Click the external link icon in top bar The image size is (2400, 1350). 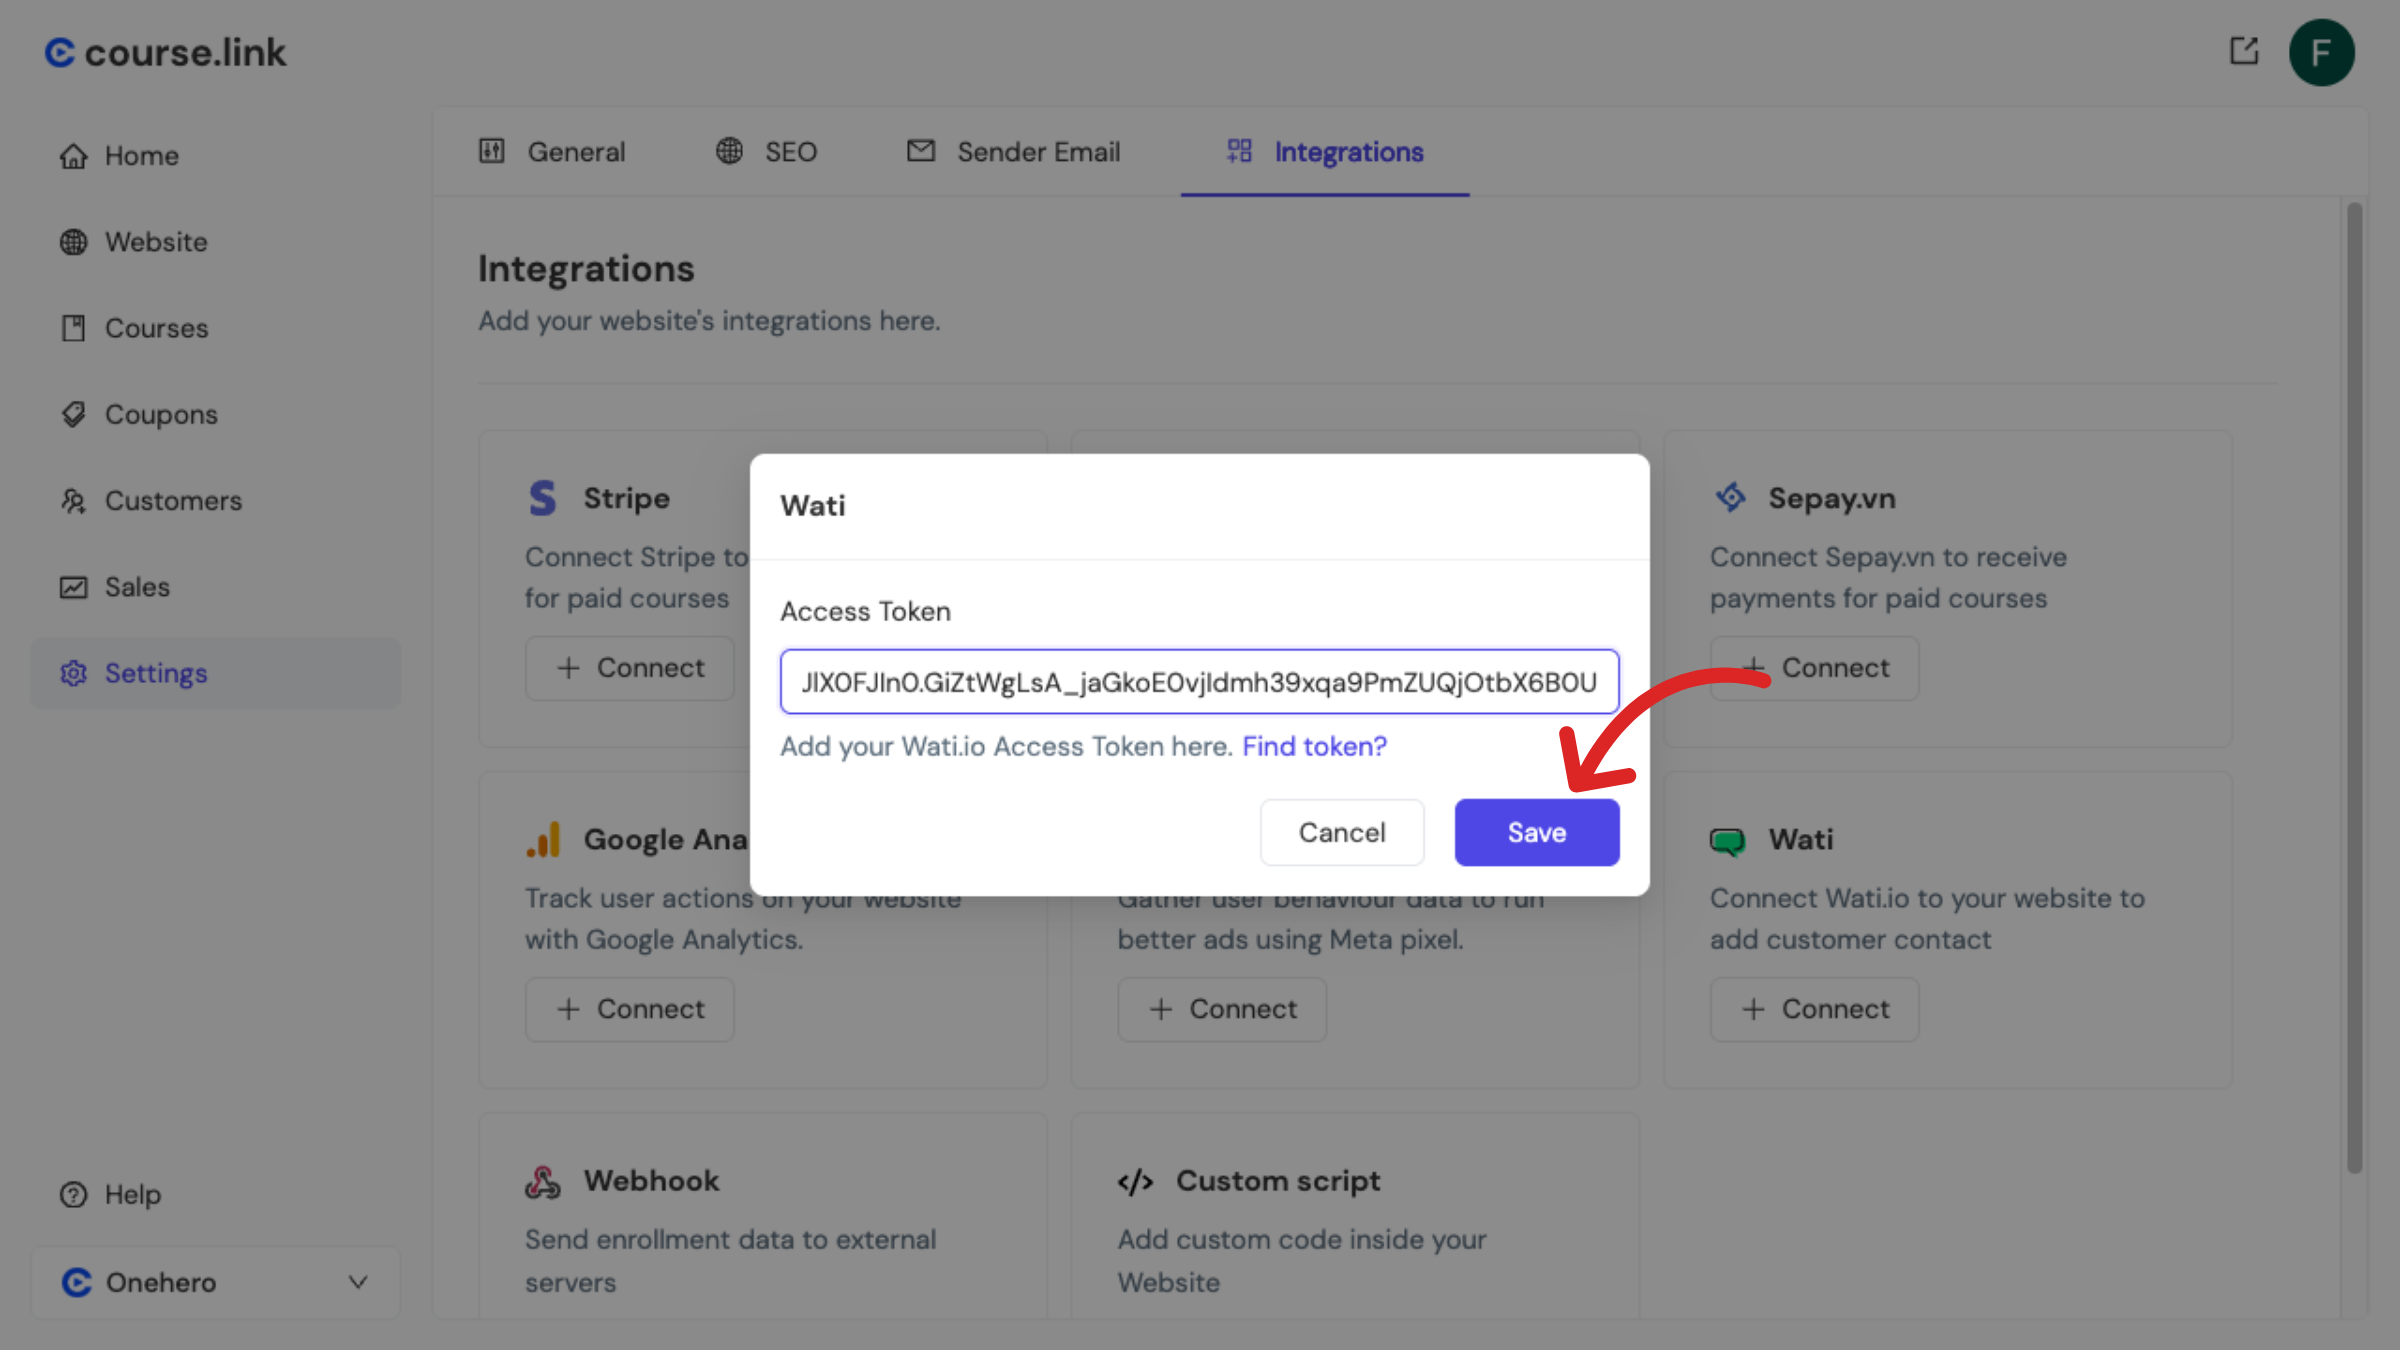[2244, 52]
